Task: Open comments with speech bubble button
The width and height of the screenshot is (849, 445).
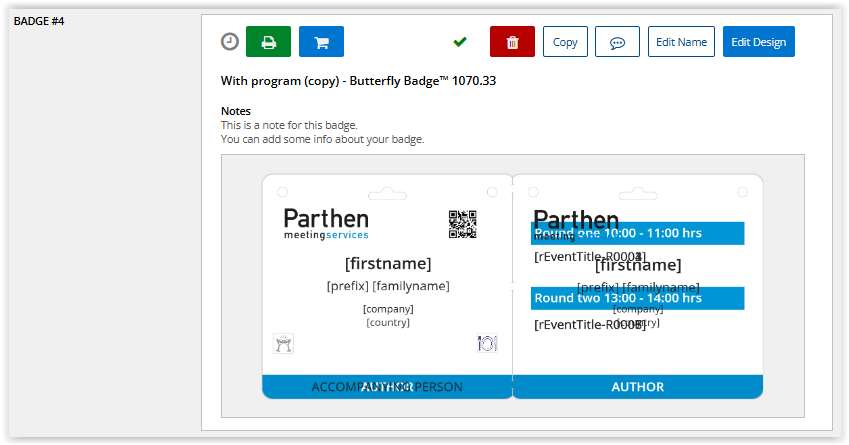Action: [x=617, y=42]
